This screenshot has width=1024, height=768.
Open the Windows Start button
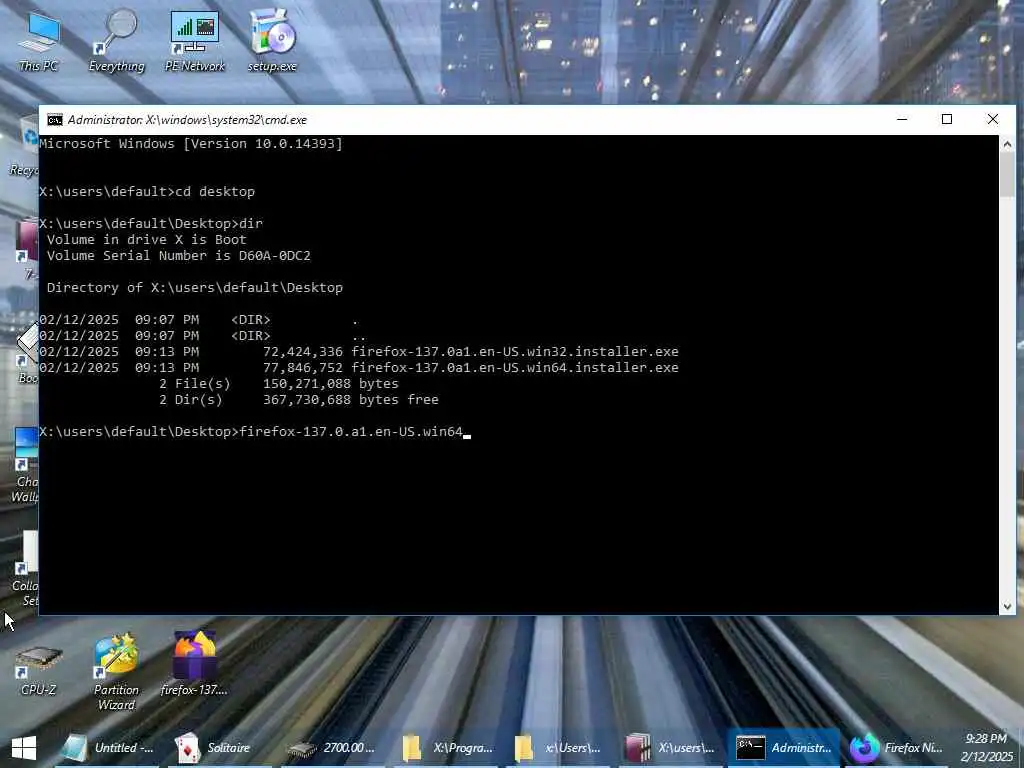[24, 748]
